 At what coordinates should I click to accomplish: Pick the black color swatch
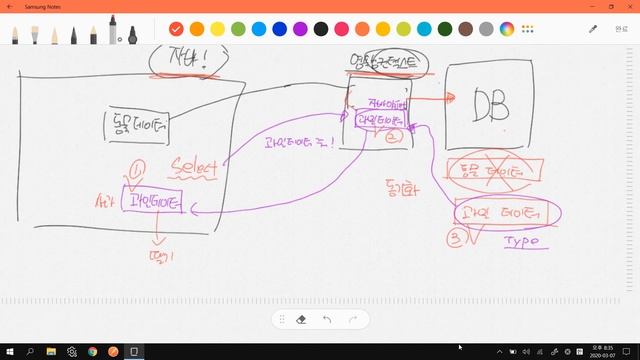pos(321,29)
